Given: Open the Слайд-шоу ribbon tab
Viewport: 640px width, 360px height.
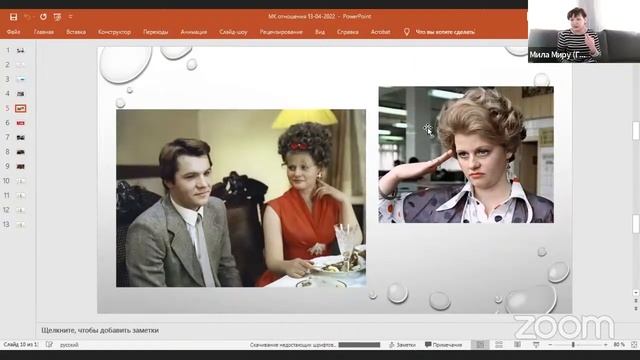Looking at the screenshot, I should [x=233, y=32].
